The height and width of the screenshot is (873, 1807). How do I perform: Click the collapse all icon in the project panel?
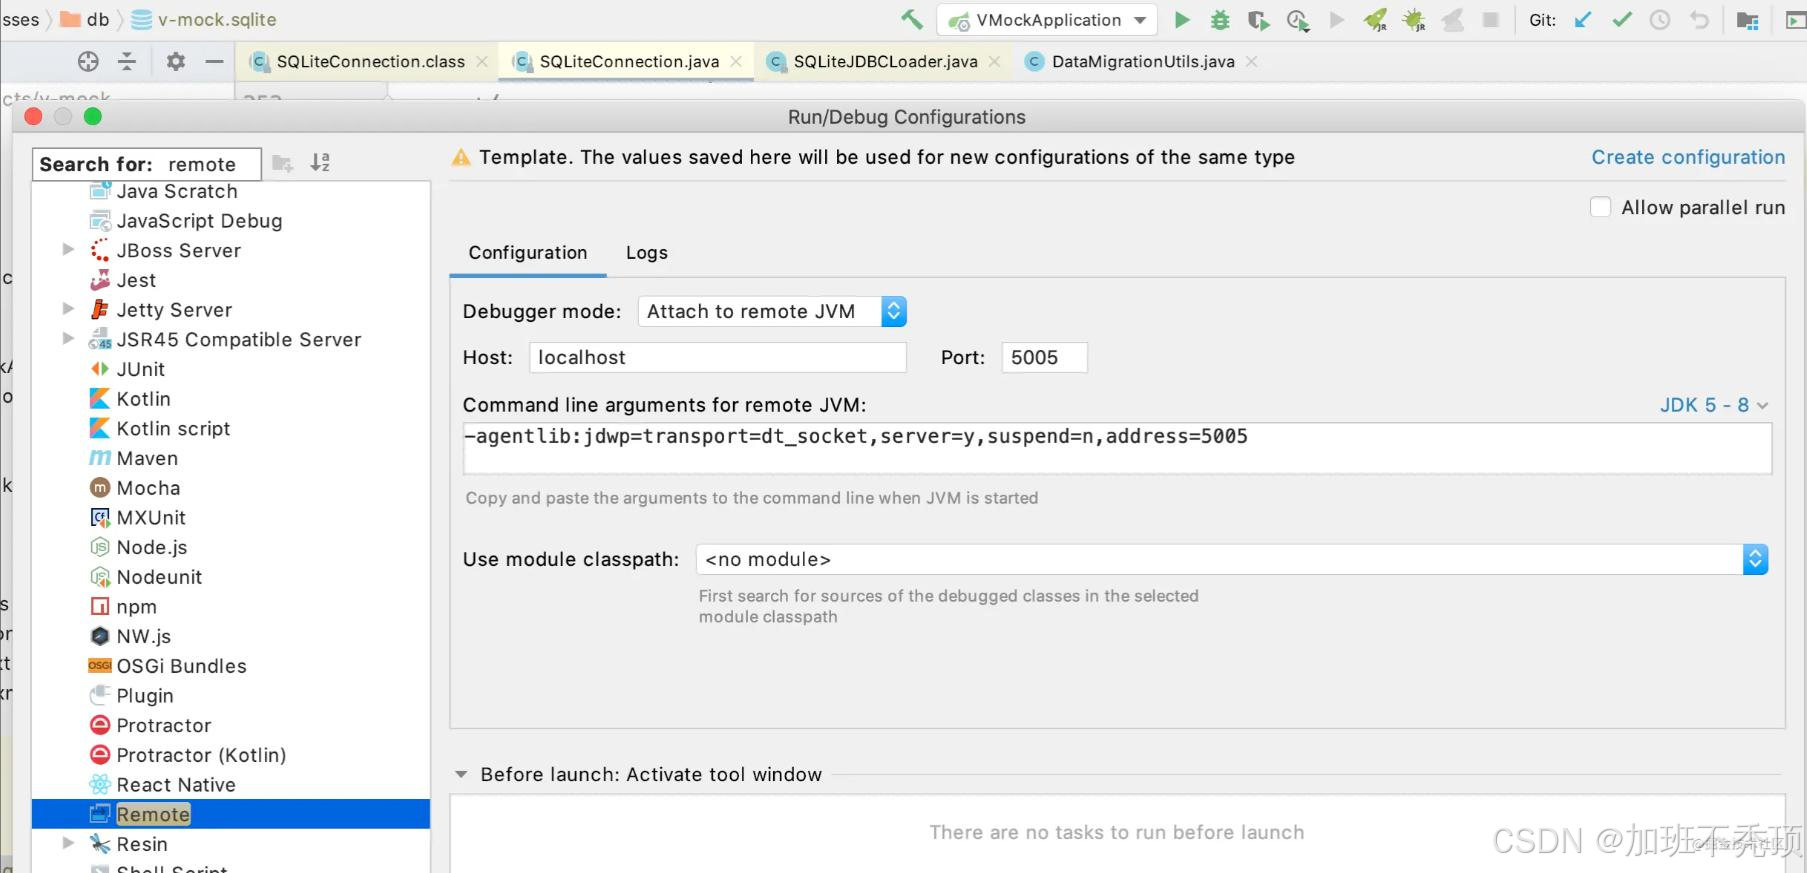point(127,61)
